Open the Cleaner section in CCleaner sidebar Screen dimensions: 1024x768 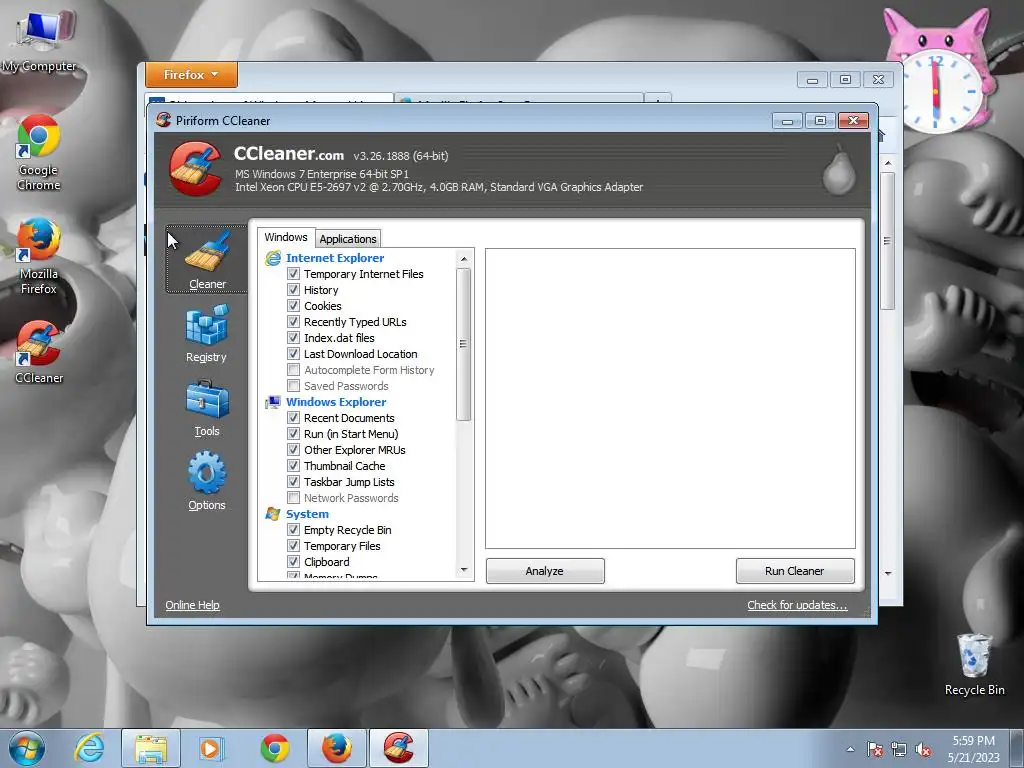[x=207, y=259]
